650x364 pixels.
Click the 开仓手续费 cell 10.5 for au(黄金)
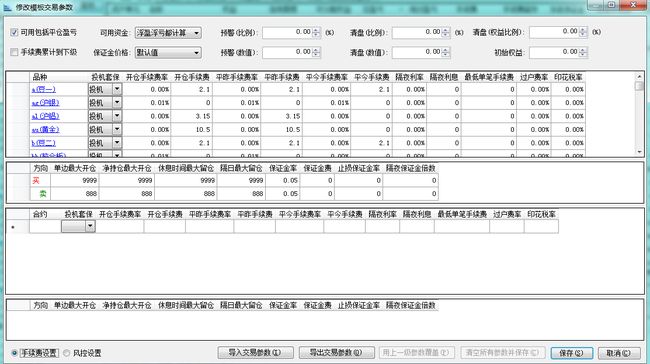[x=192, y=130]
